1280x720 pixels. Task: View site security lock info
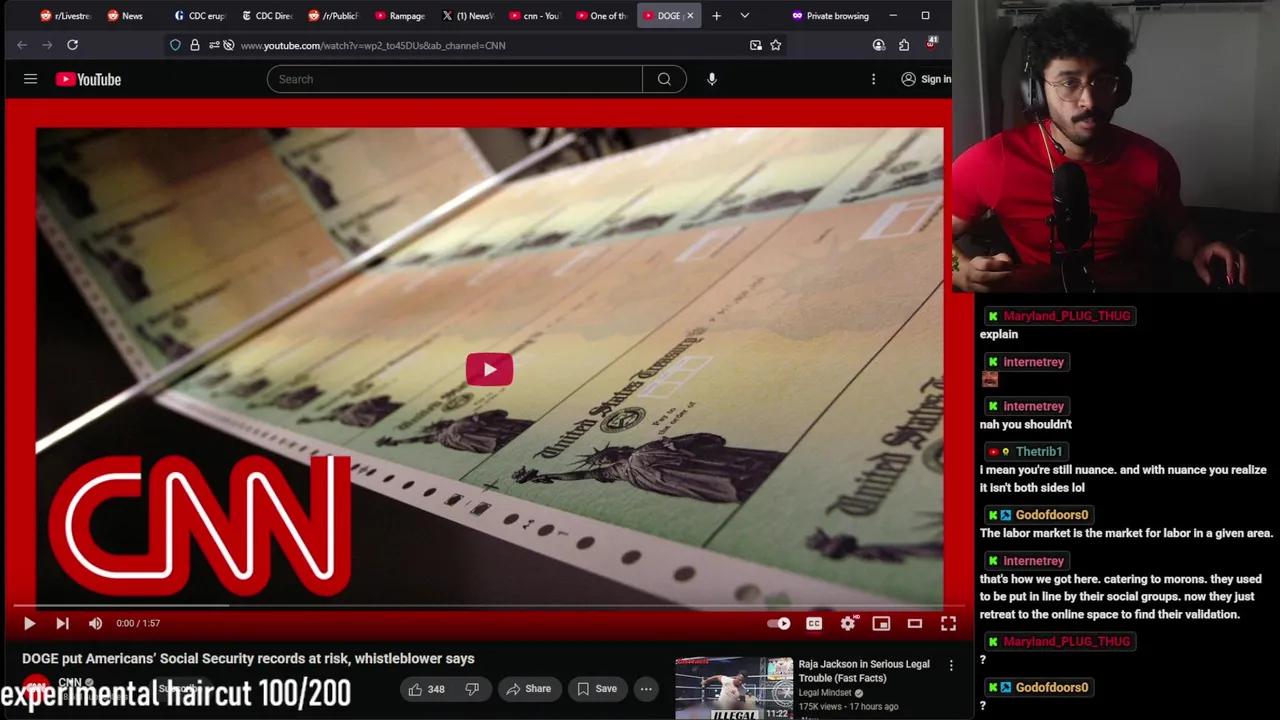[x=195, y=45]
